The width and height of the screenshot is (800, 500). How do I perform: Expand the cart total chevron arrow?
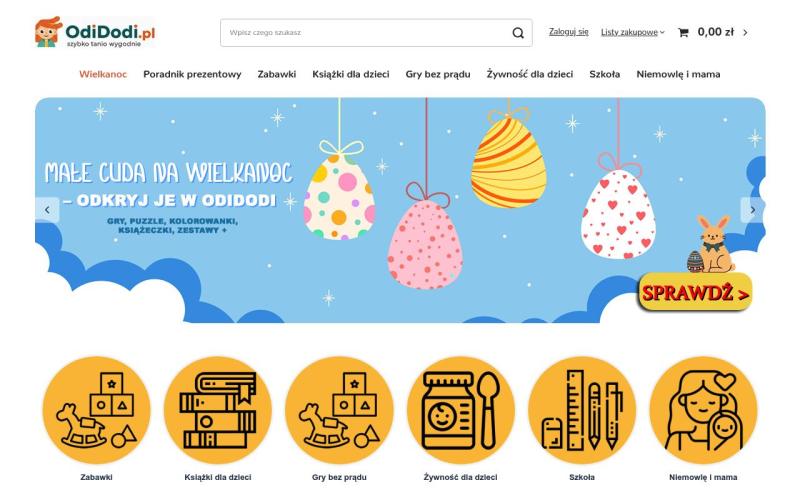[745, 33]
